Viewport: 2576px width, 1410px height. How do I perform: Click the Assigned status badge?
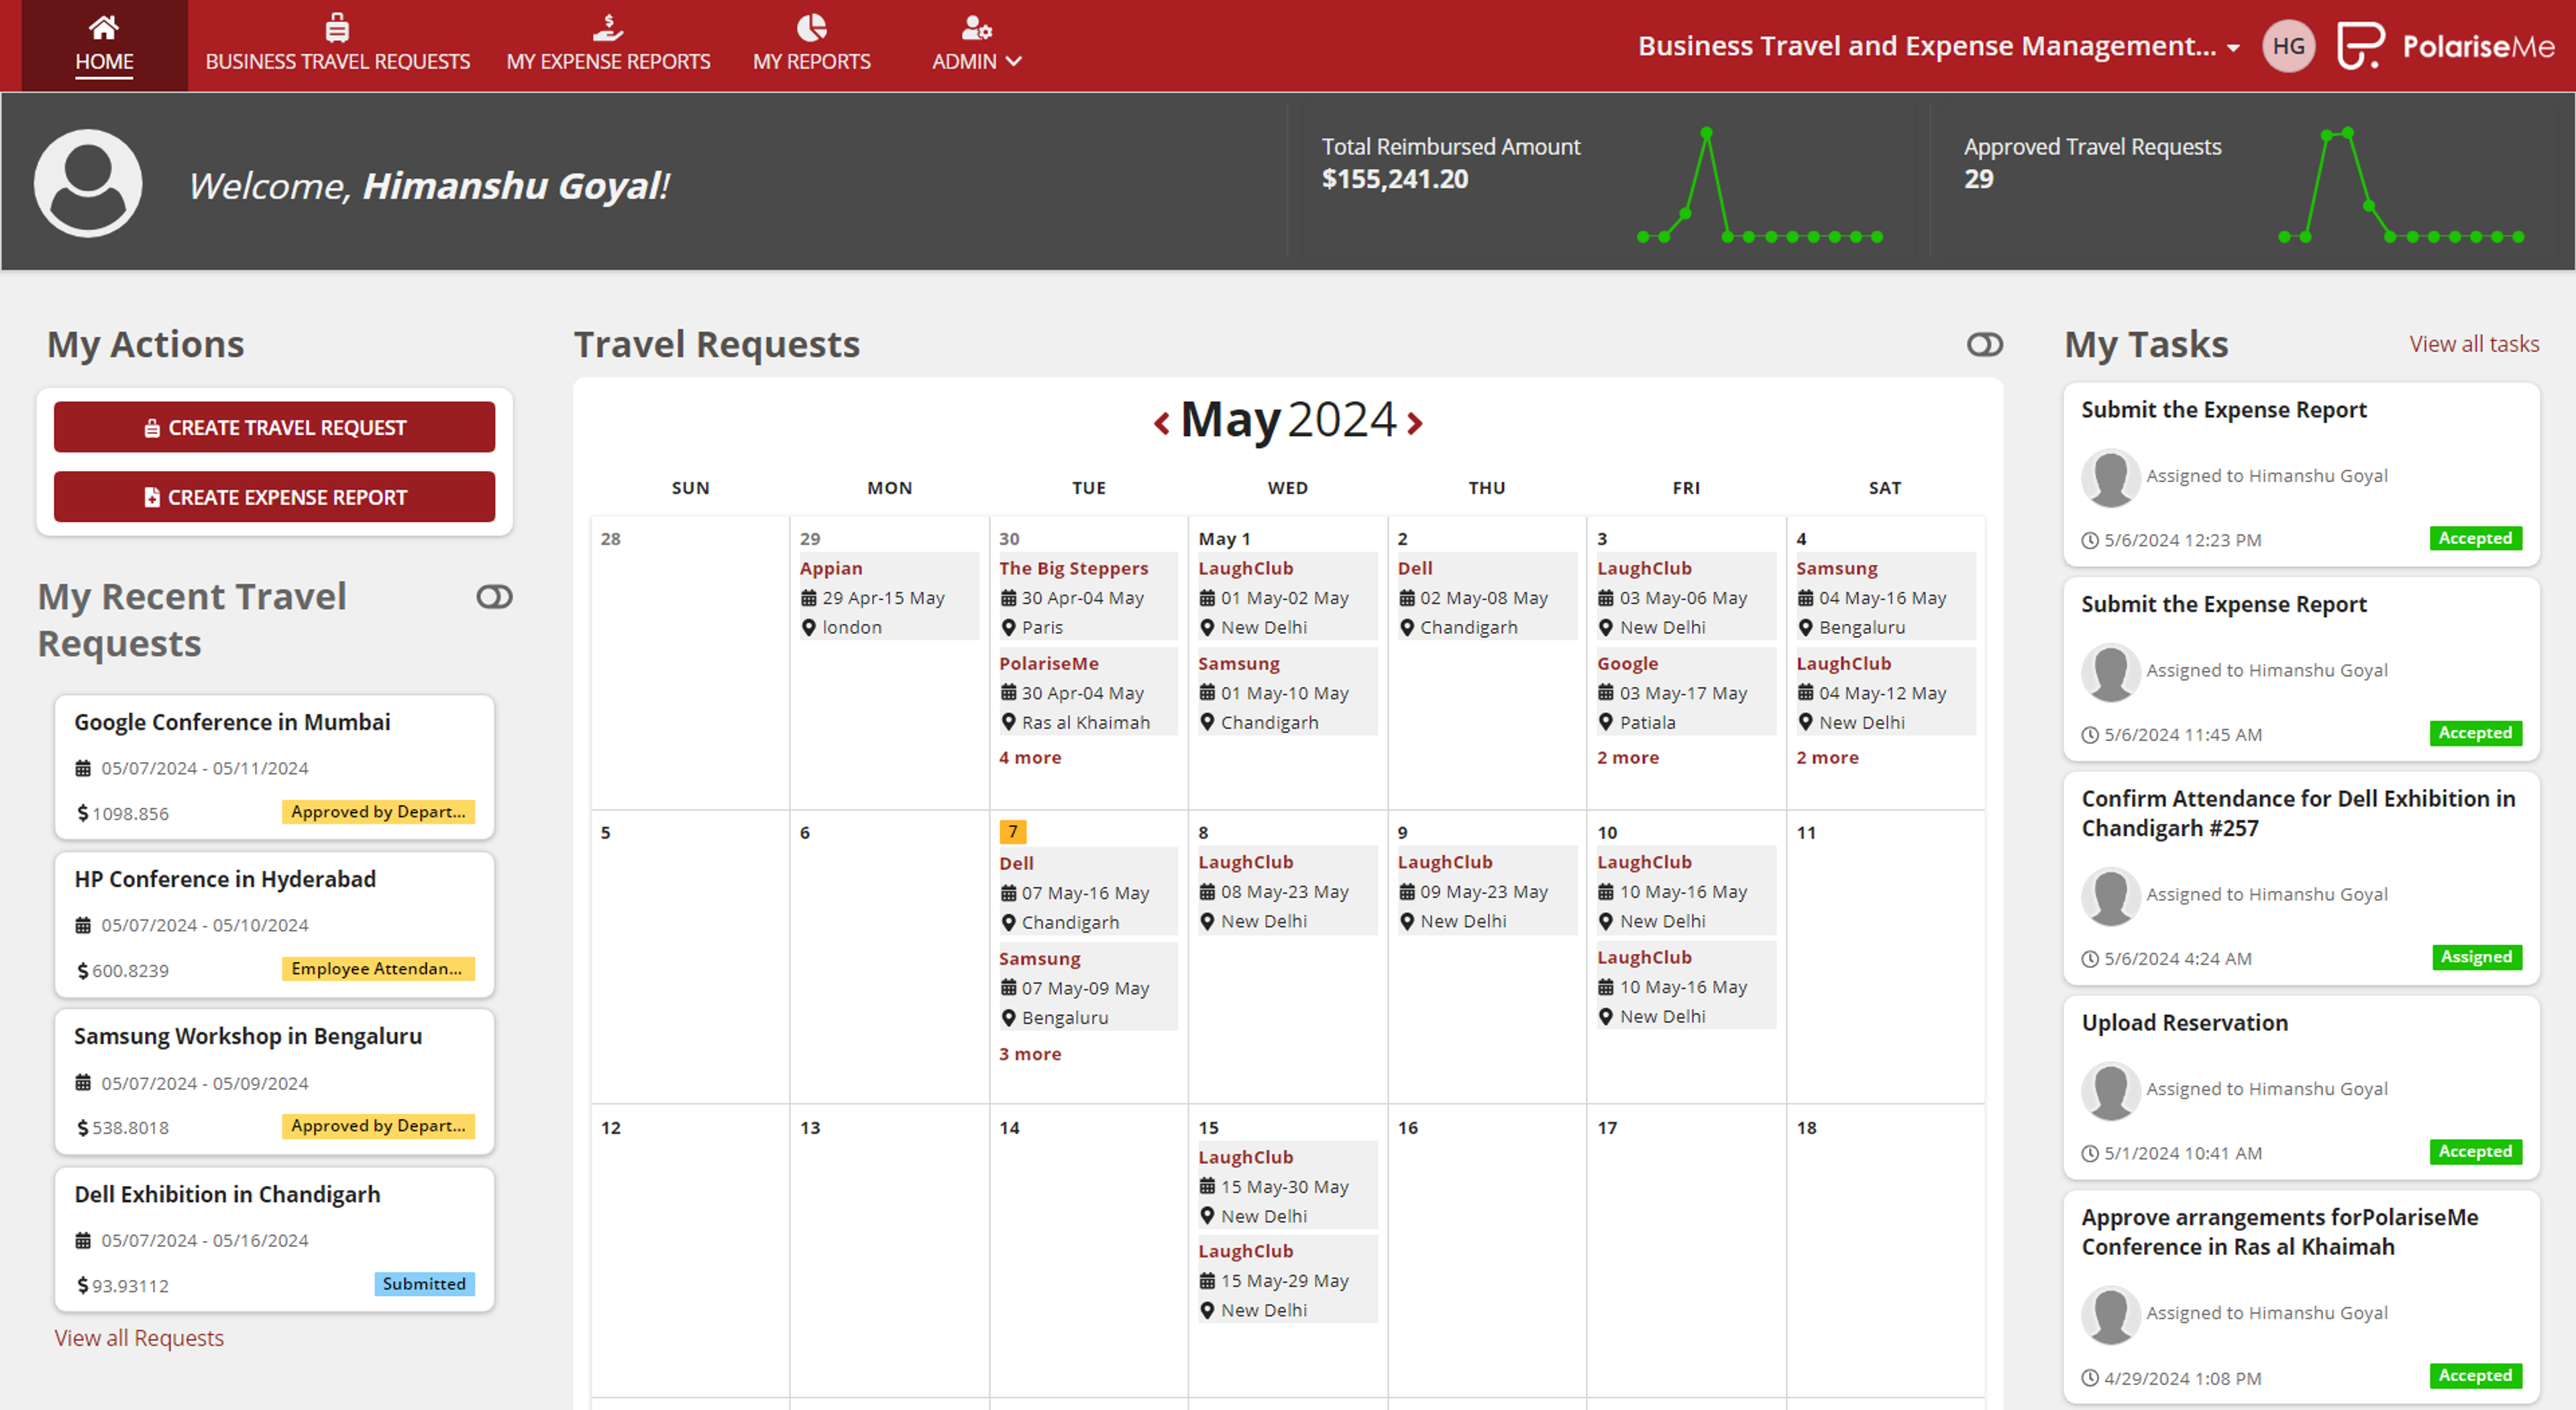tap(2476, 957)
